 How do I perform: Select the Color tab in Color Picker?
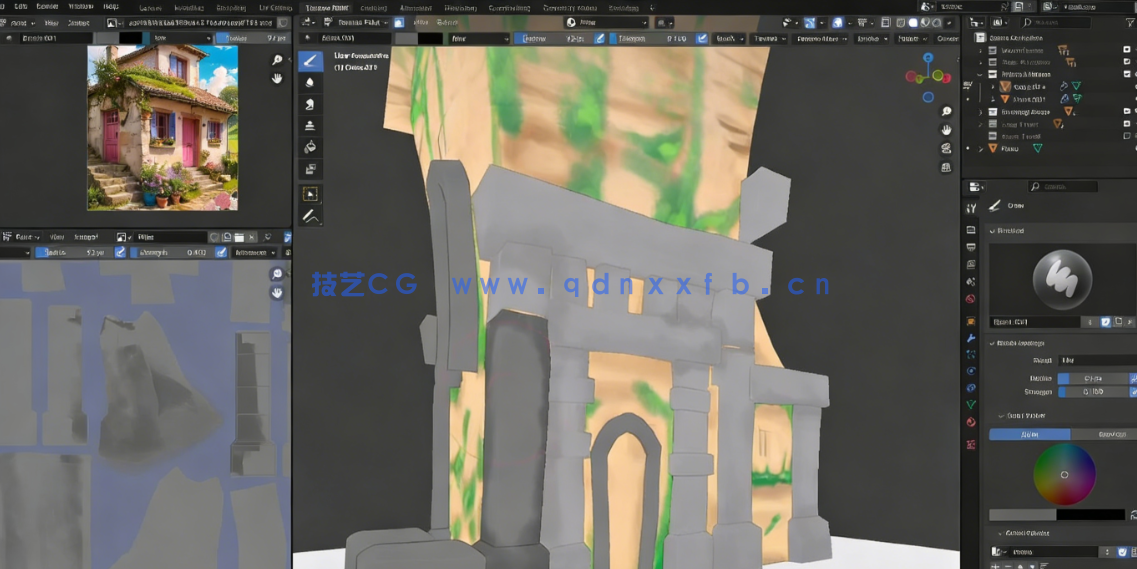point(1030,434)
